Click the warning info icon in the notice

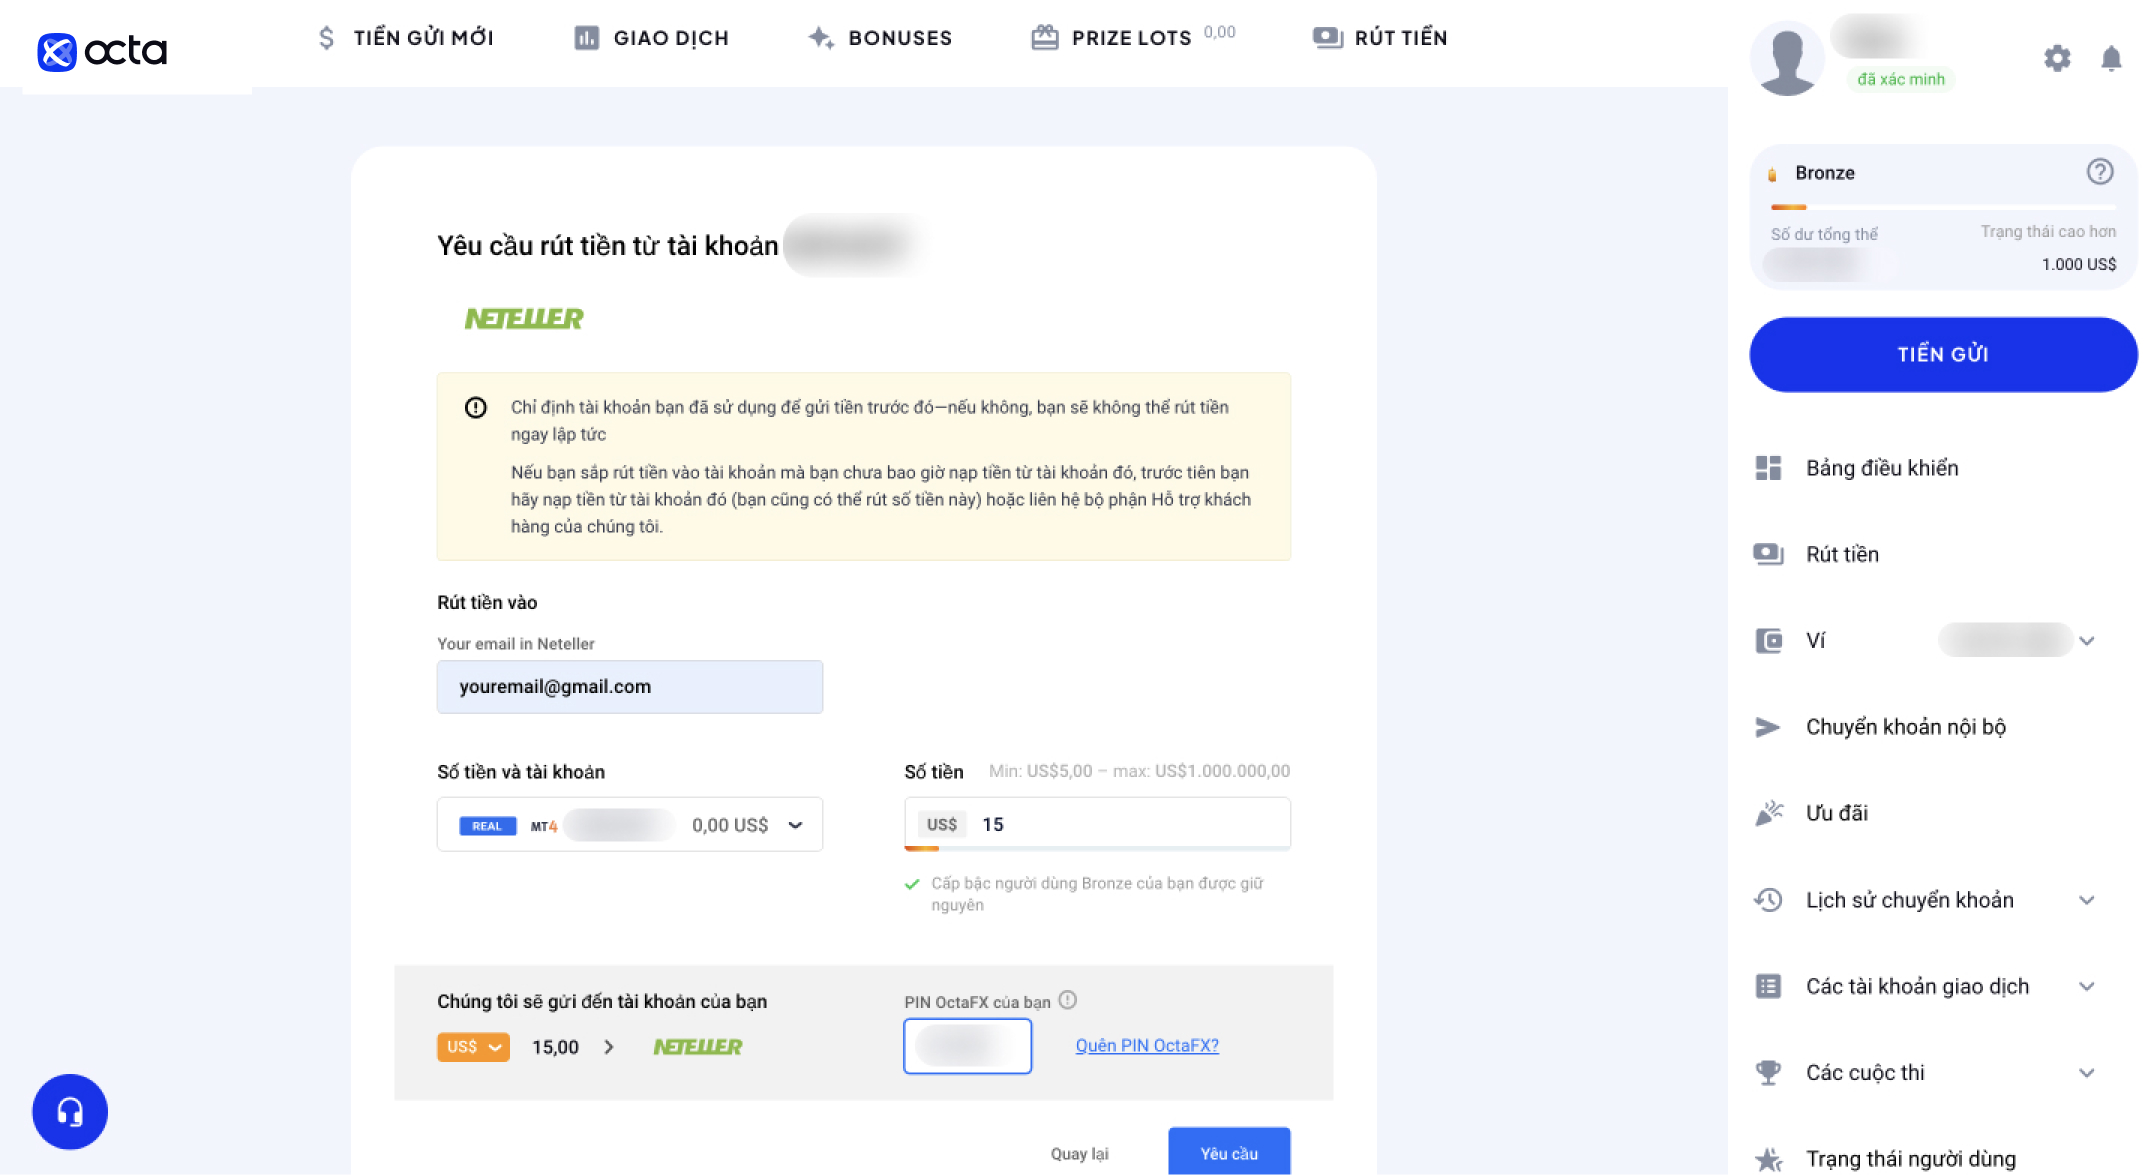[476, 407]
